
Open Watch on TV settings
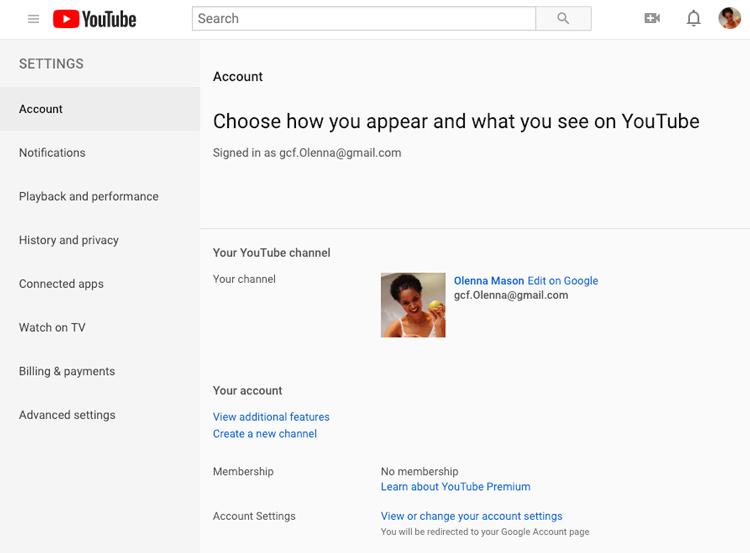pos(52,328)
